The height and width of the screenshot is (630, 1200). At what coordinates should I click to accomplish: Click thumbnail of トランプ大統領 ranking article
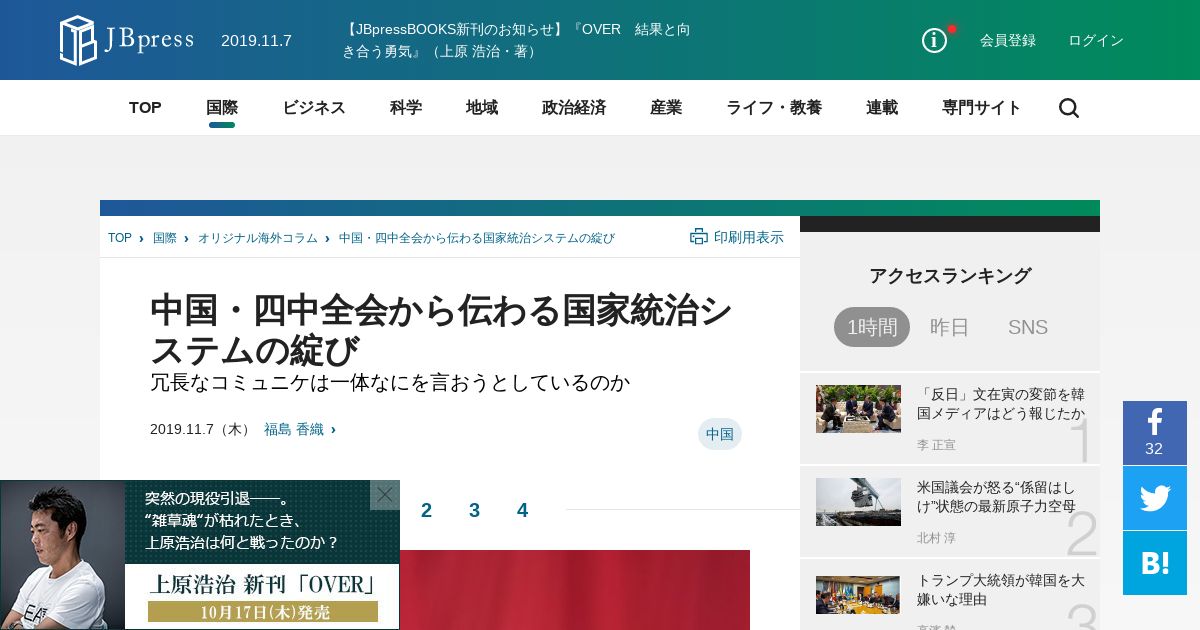[858, 595]
